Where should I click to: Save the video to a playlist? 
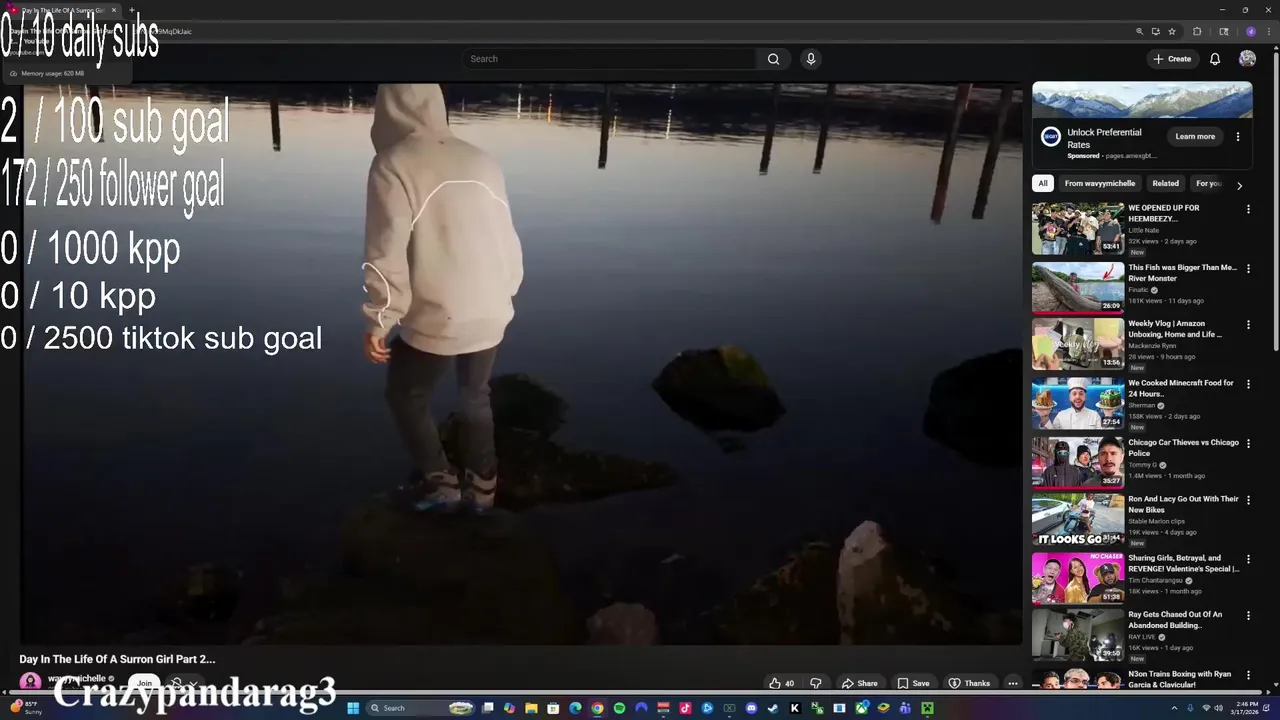[913, 683]
